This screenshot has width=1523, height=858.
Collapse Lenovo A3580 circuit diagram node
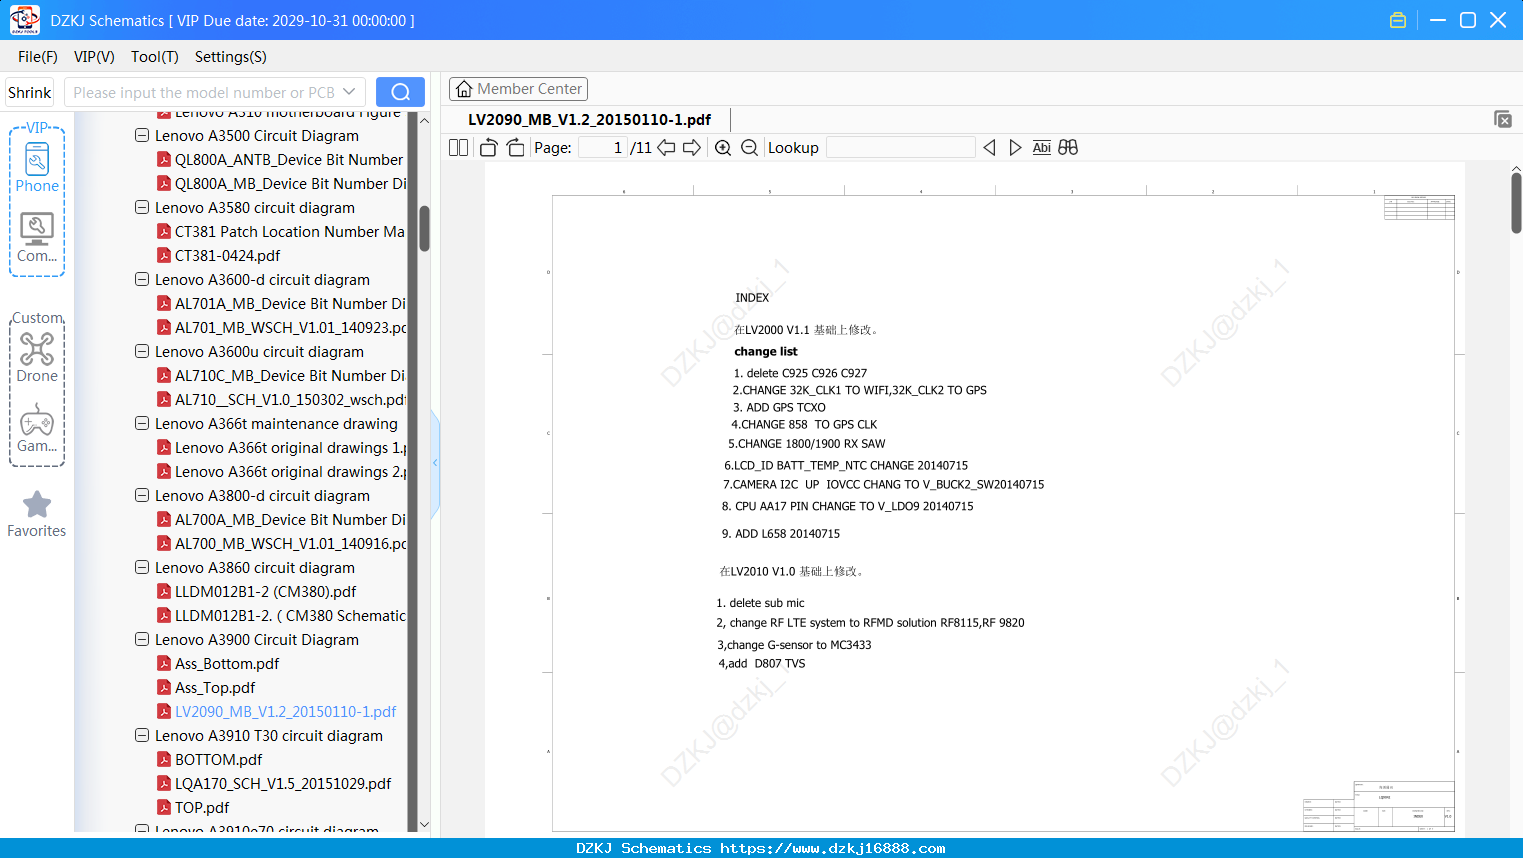(142, 207)
